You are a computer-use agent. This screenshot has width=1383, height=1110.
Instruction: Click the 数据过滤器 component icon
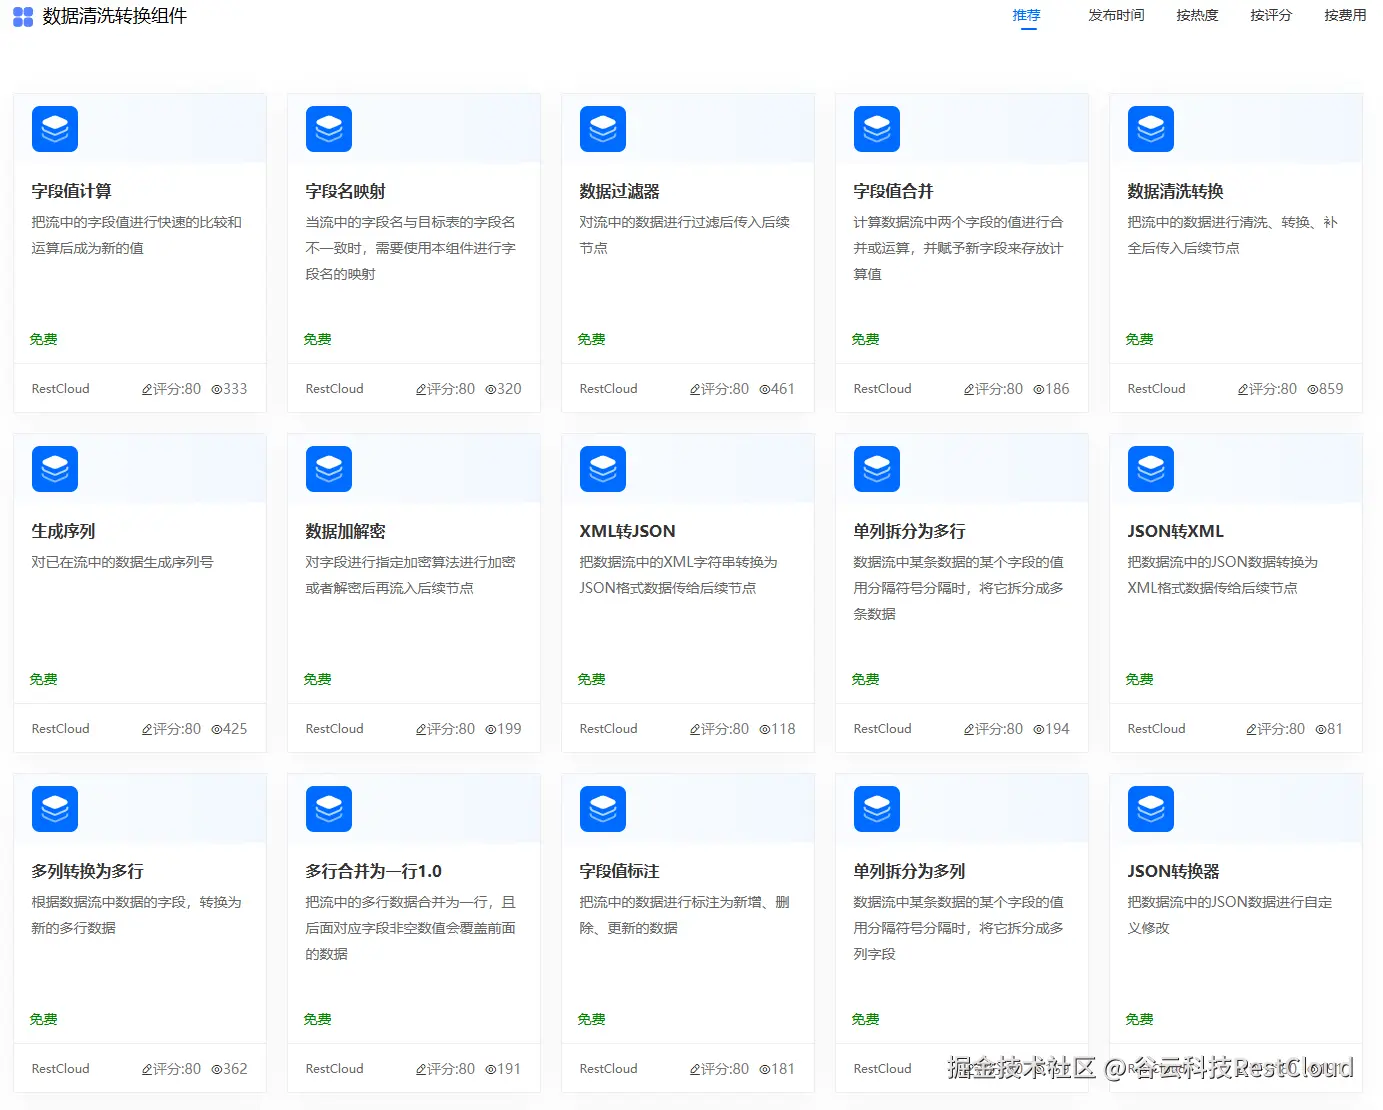pyautogui.click(x=602, y=128)
